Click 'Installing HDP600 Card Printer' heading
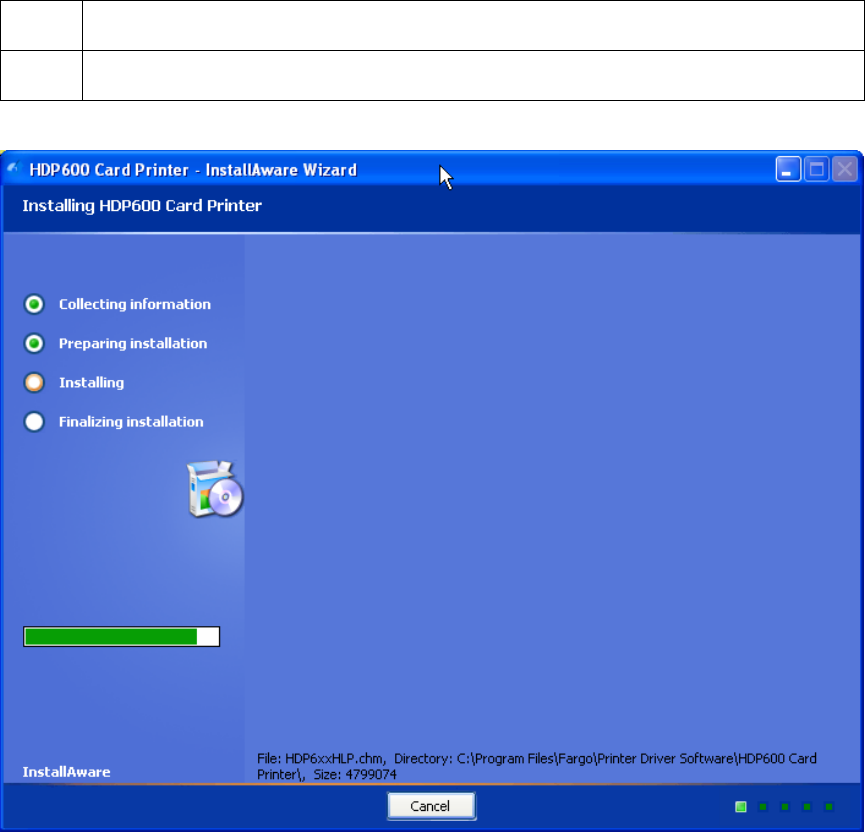865x832 pixels. coord(142,206)
